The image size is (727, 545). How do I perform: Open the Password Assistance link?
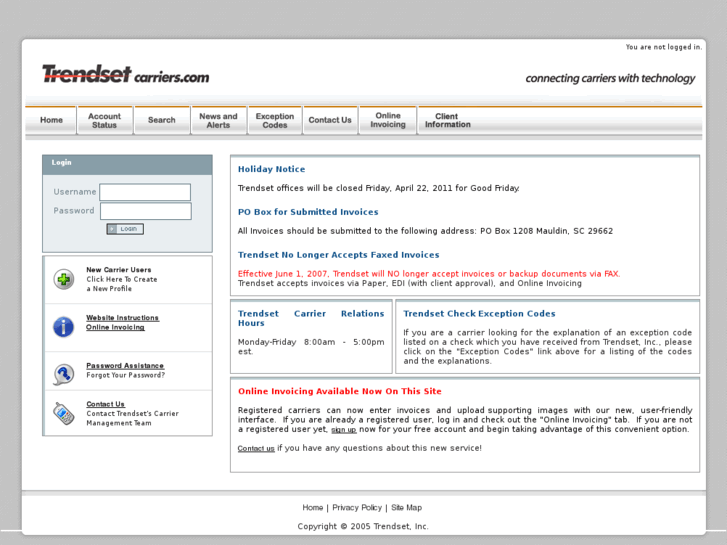click(125, 366)
